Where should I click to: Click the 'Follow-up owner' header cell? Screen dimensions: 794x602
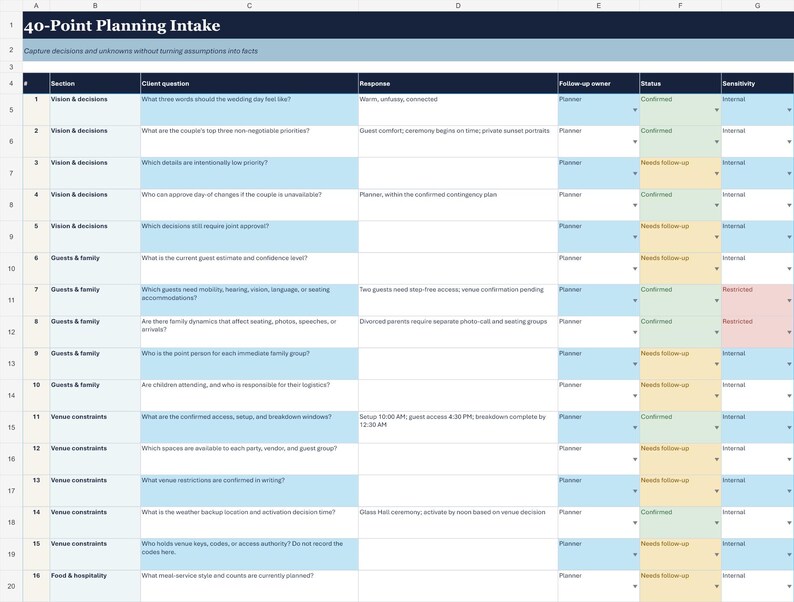click(599, 84)
